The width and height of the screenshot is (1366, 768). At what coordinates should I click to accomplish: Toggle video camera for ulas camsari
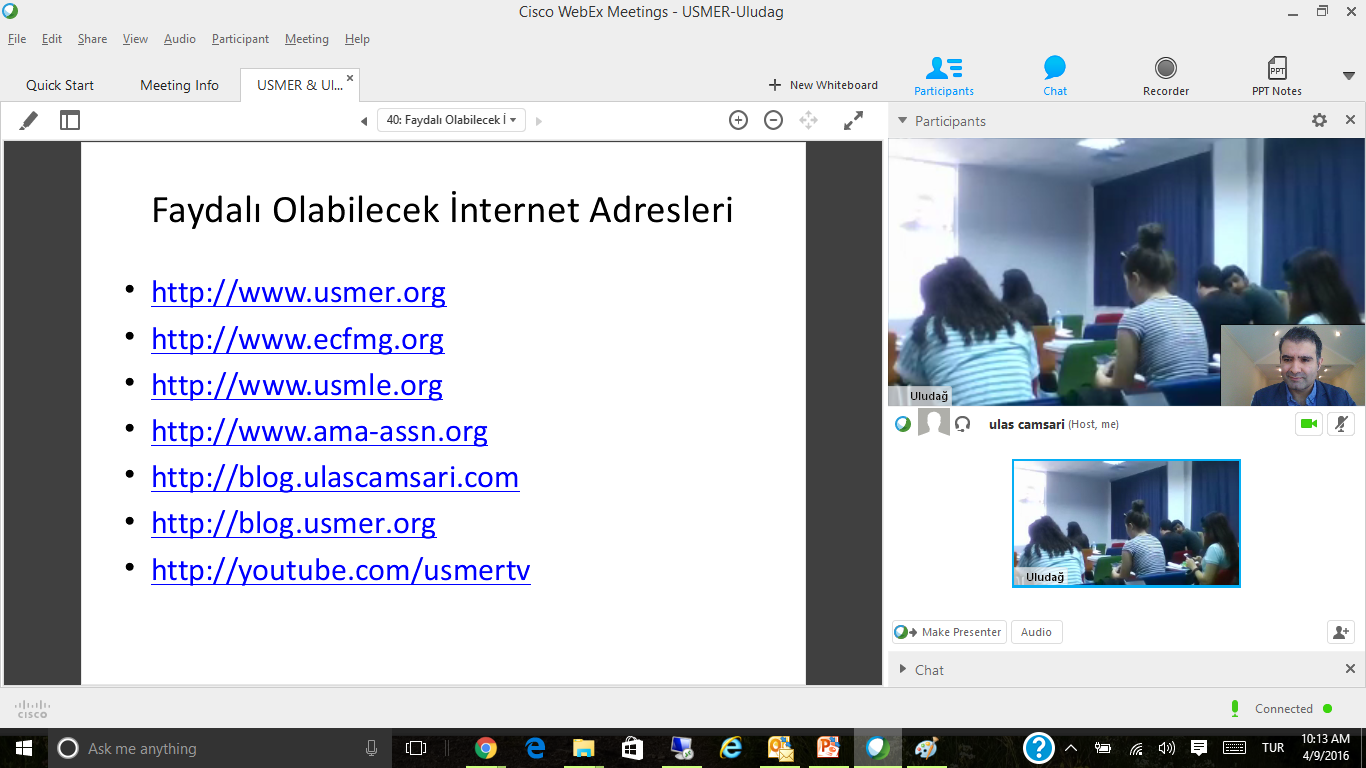pyautogui.click(x=1308, y=424)
